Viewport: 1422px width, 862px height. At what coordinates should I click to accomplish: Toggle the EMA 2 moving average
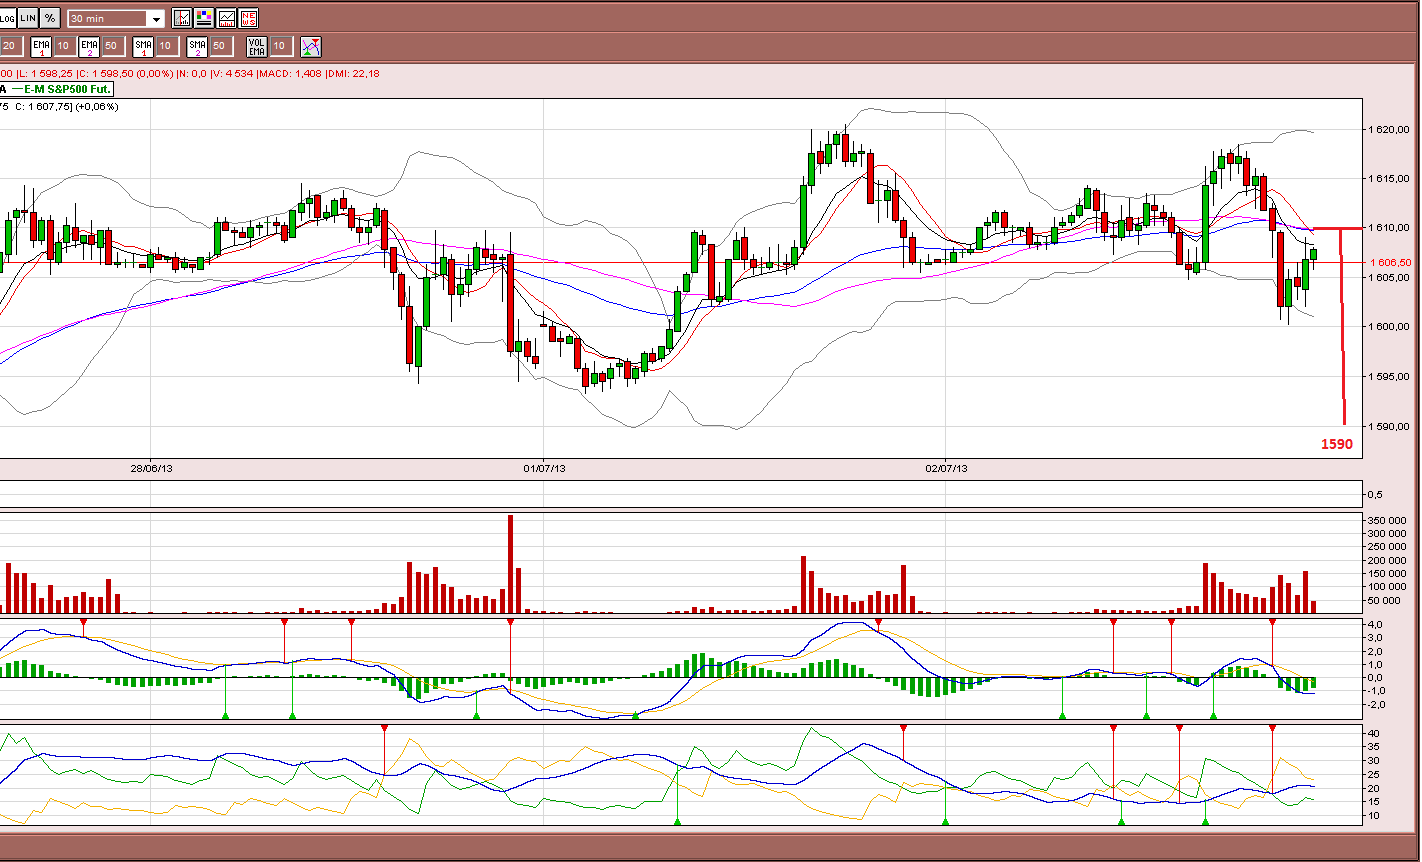pyautogui.click(x=89, y=46)
